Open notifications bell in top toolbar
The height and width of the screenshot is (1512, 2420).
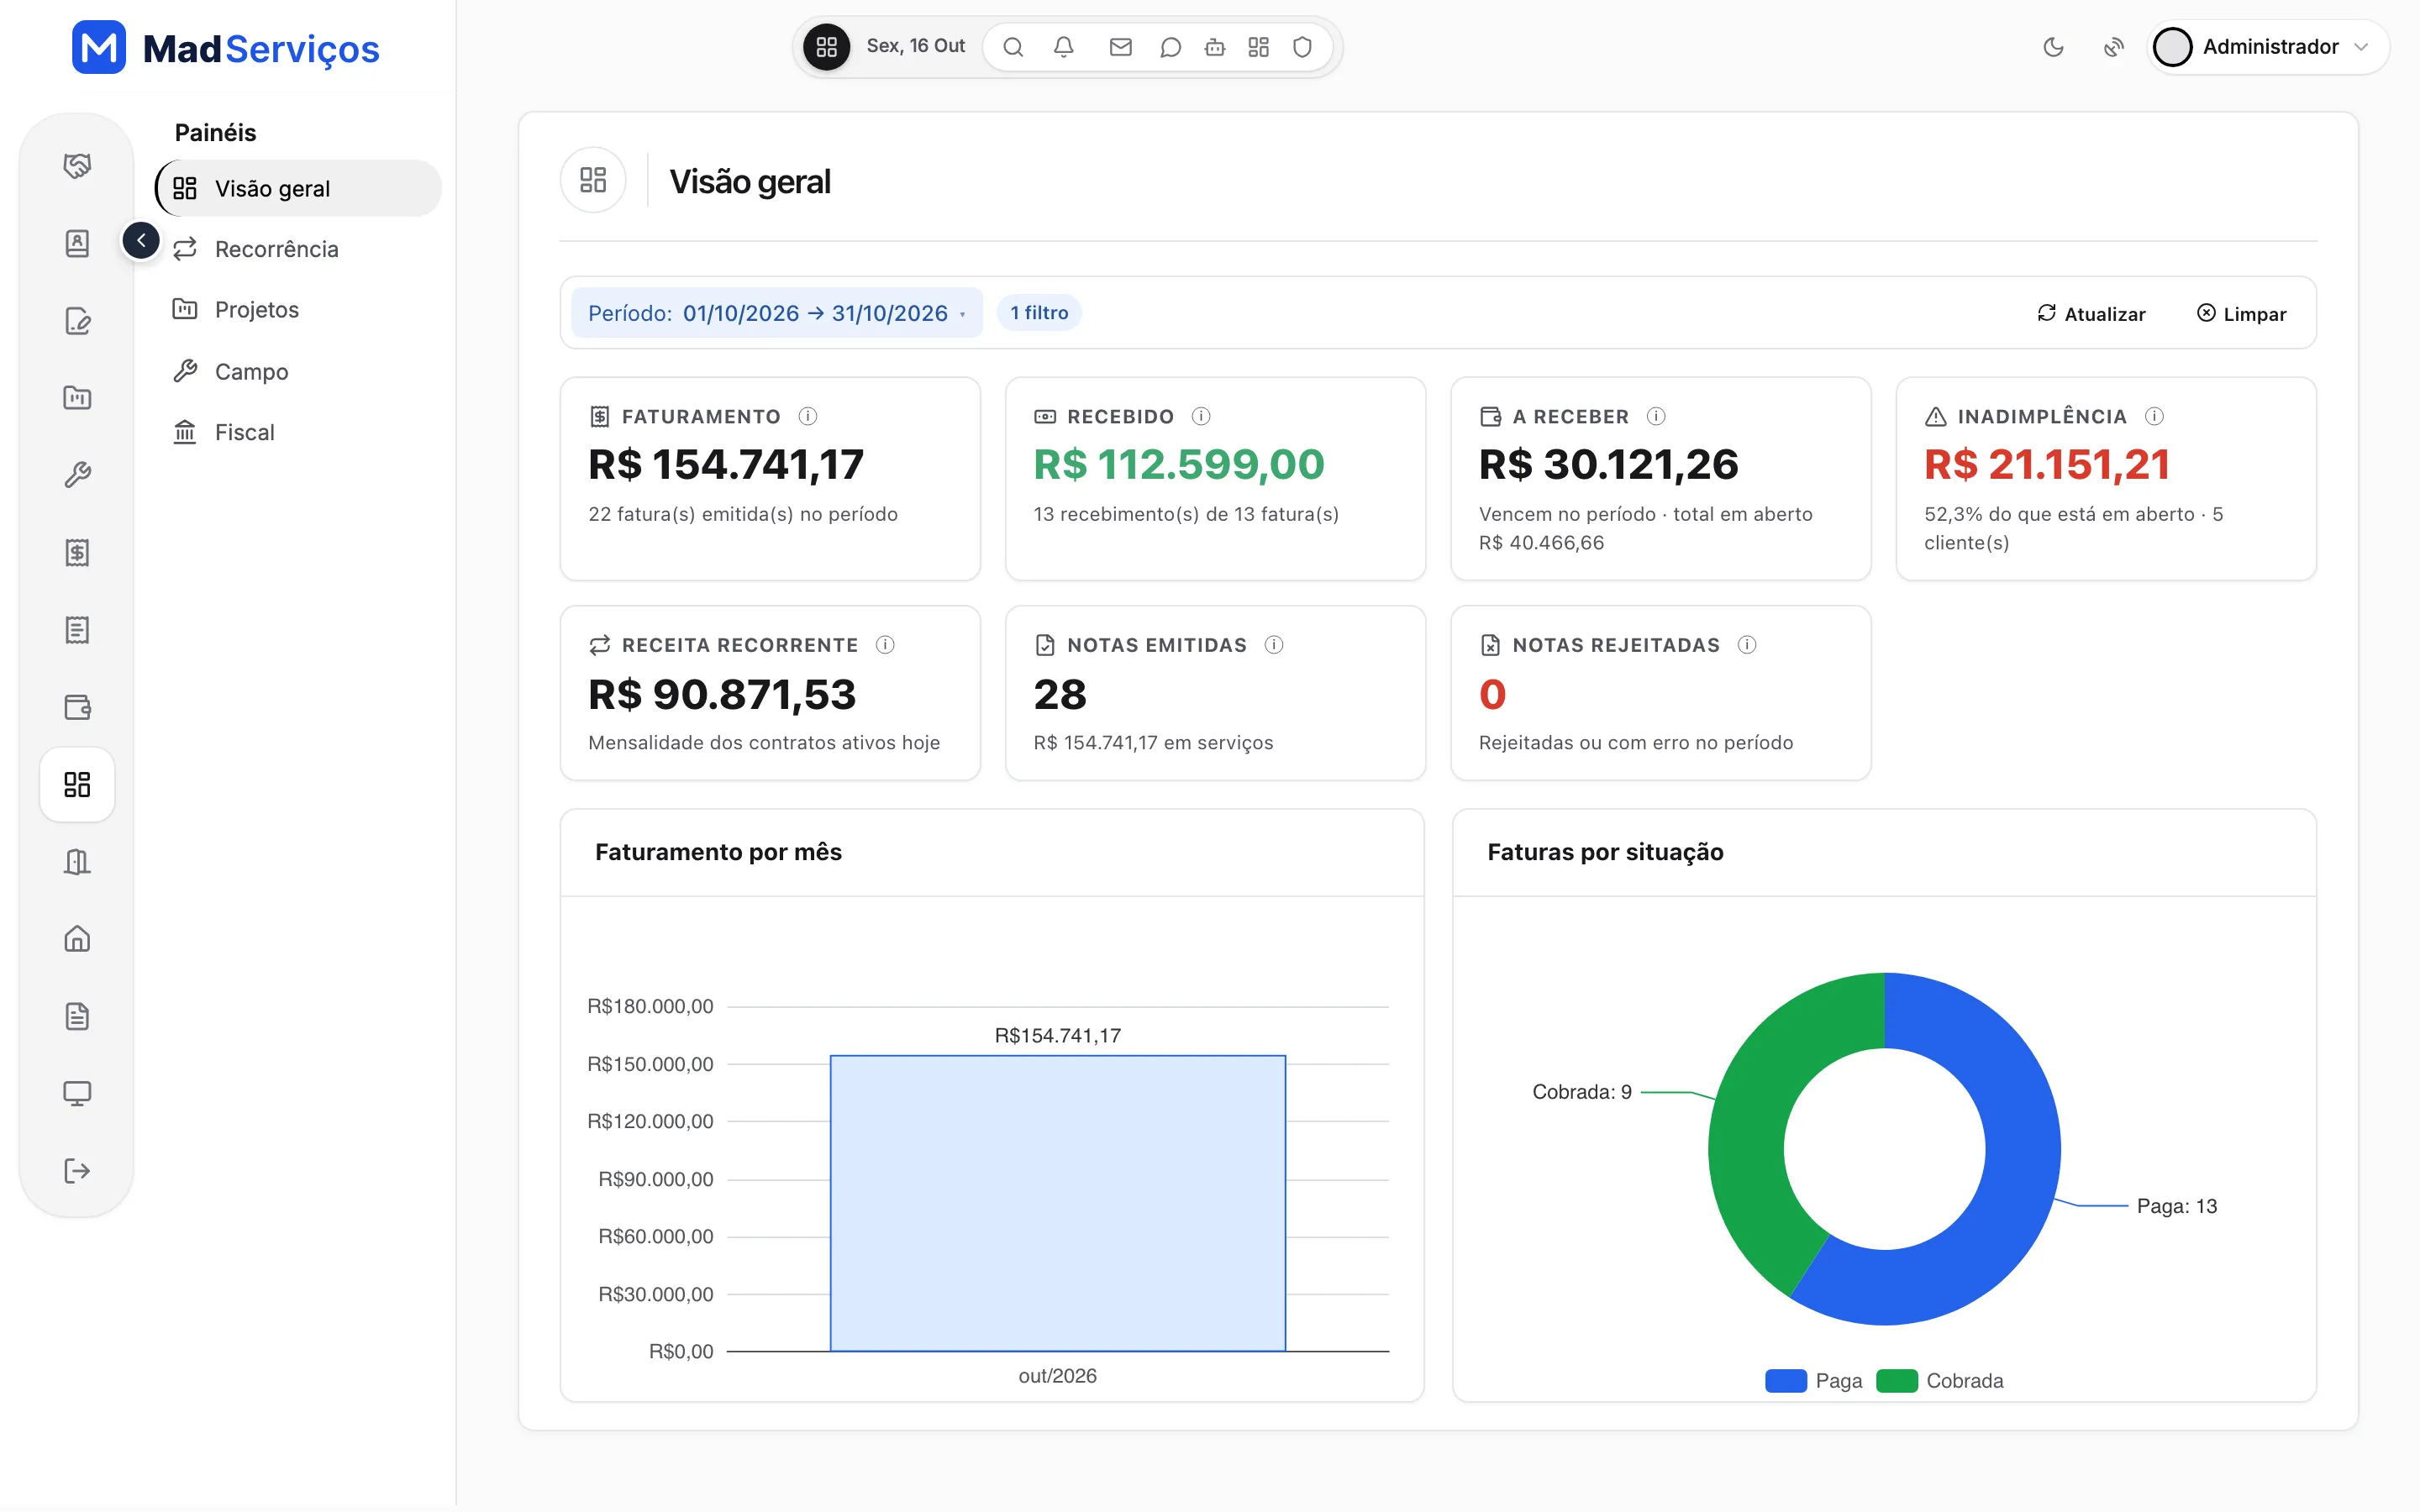1064,47
